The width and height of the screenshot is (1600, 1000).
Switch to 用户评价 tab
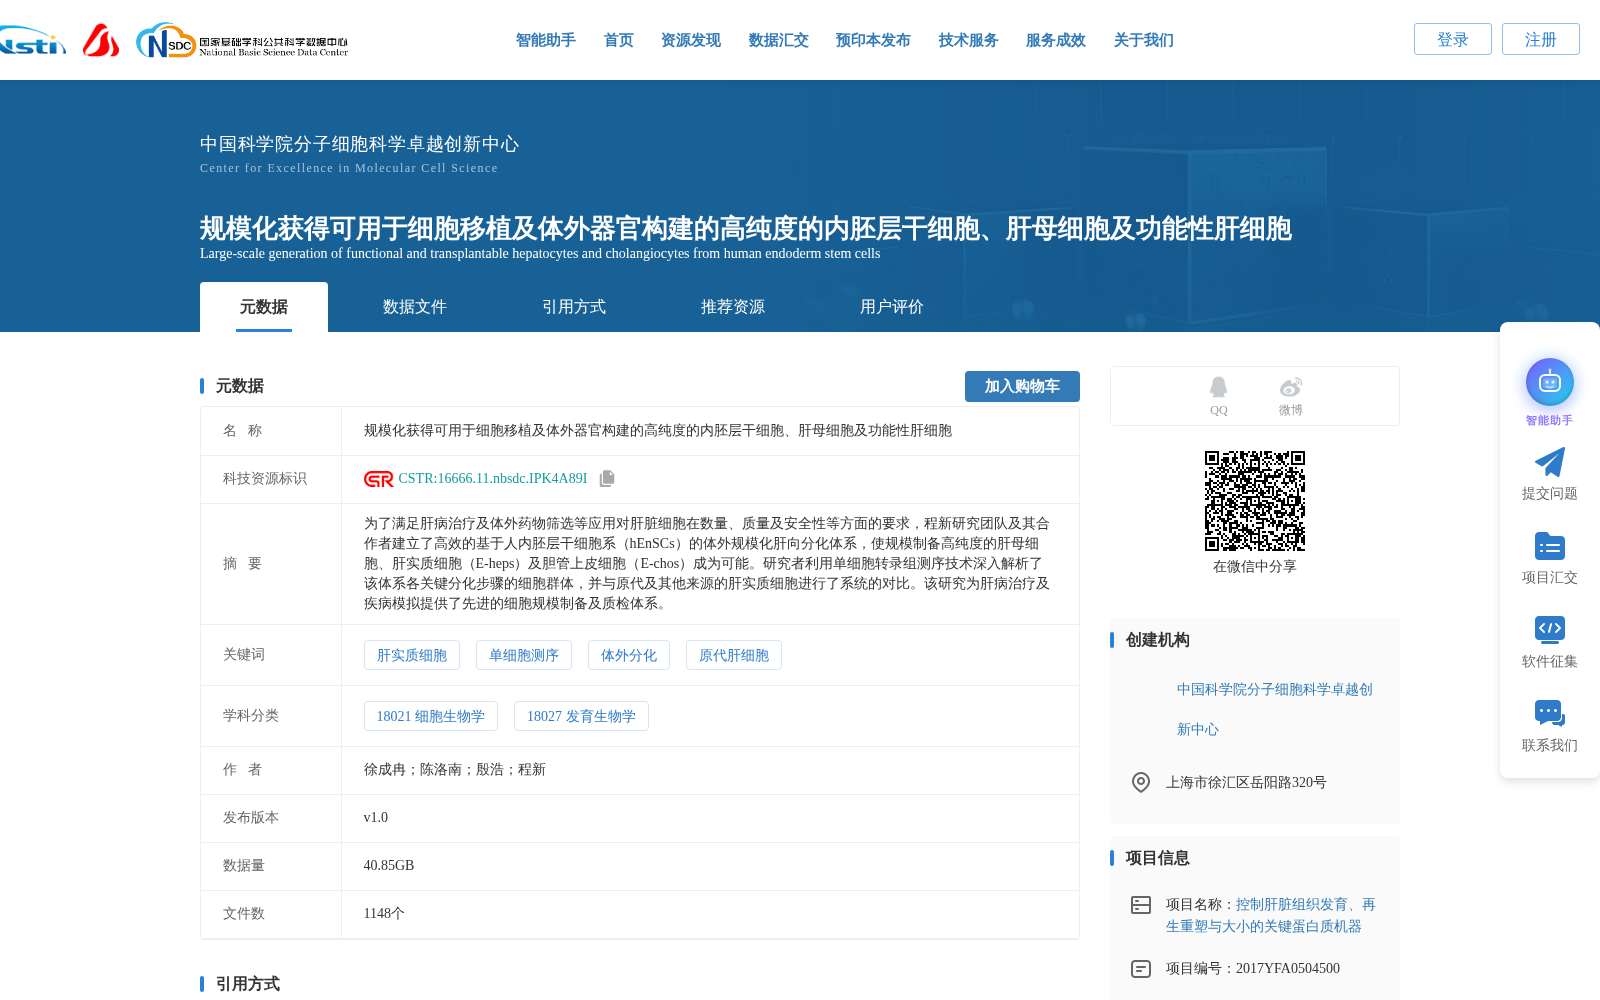click(x=892, y=307)
